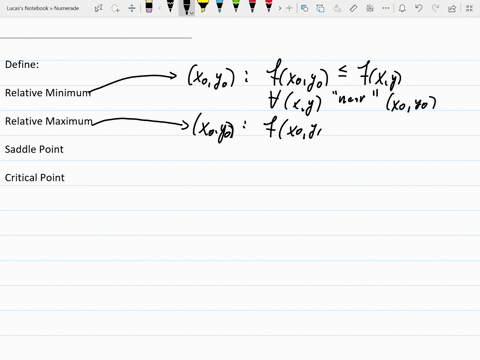Select the text typing/select objects tool
The width and height of the screenshot is (480, 360).
(x=99, y=8)
